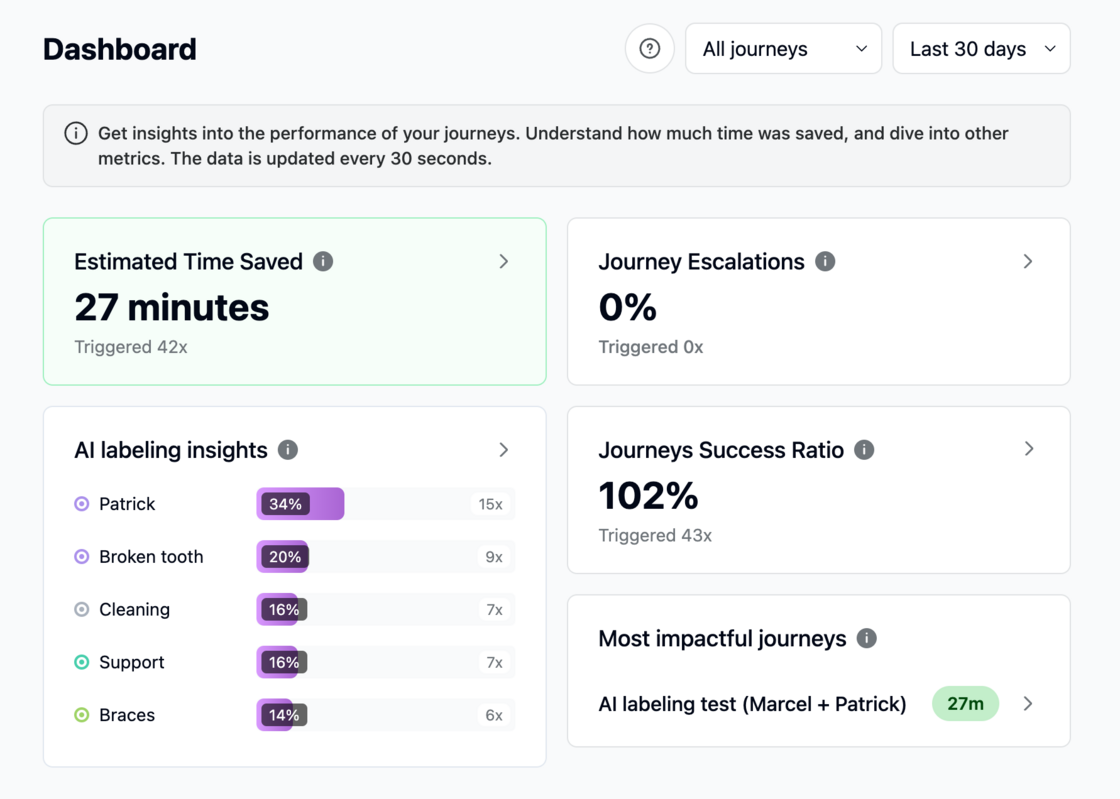Click info icon beside Journeys Success Ratio

pos(864,450)
